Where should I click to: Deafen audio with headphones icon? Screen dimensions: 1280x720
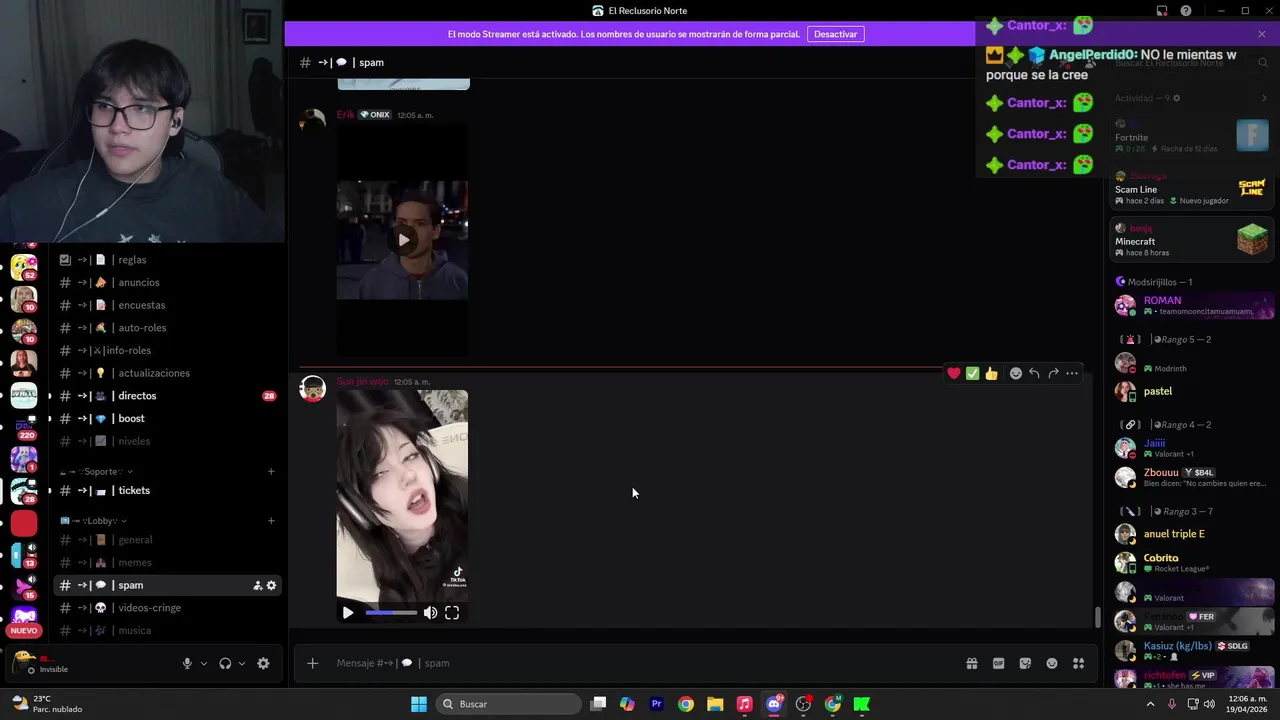[225, 663]
